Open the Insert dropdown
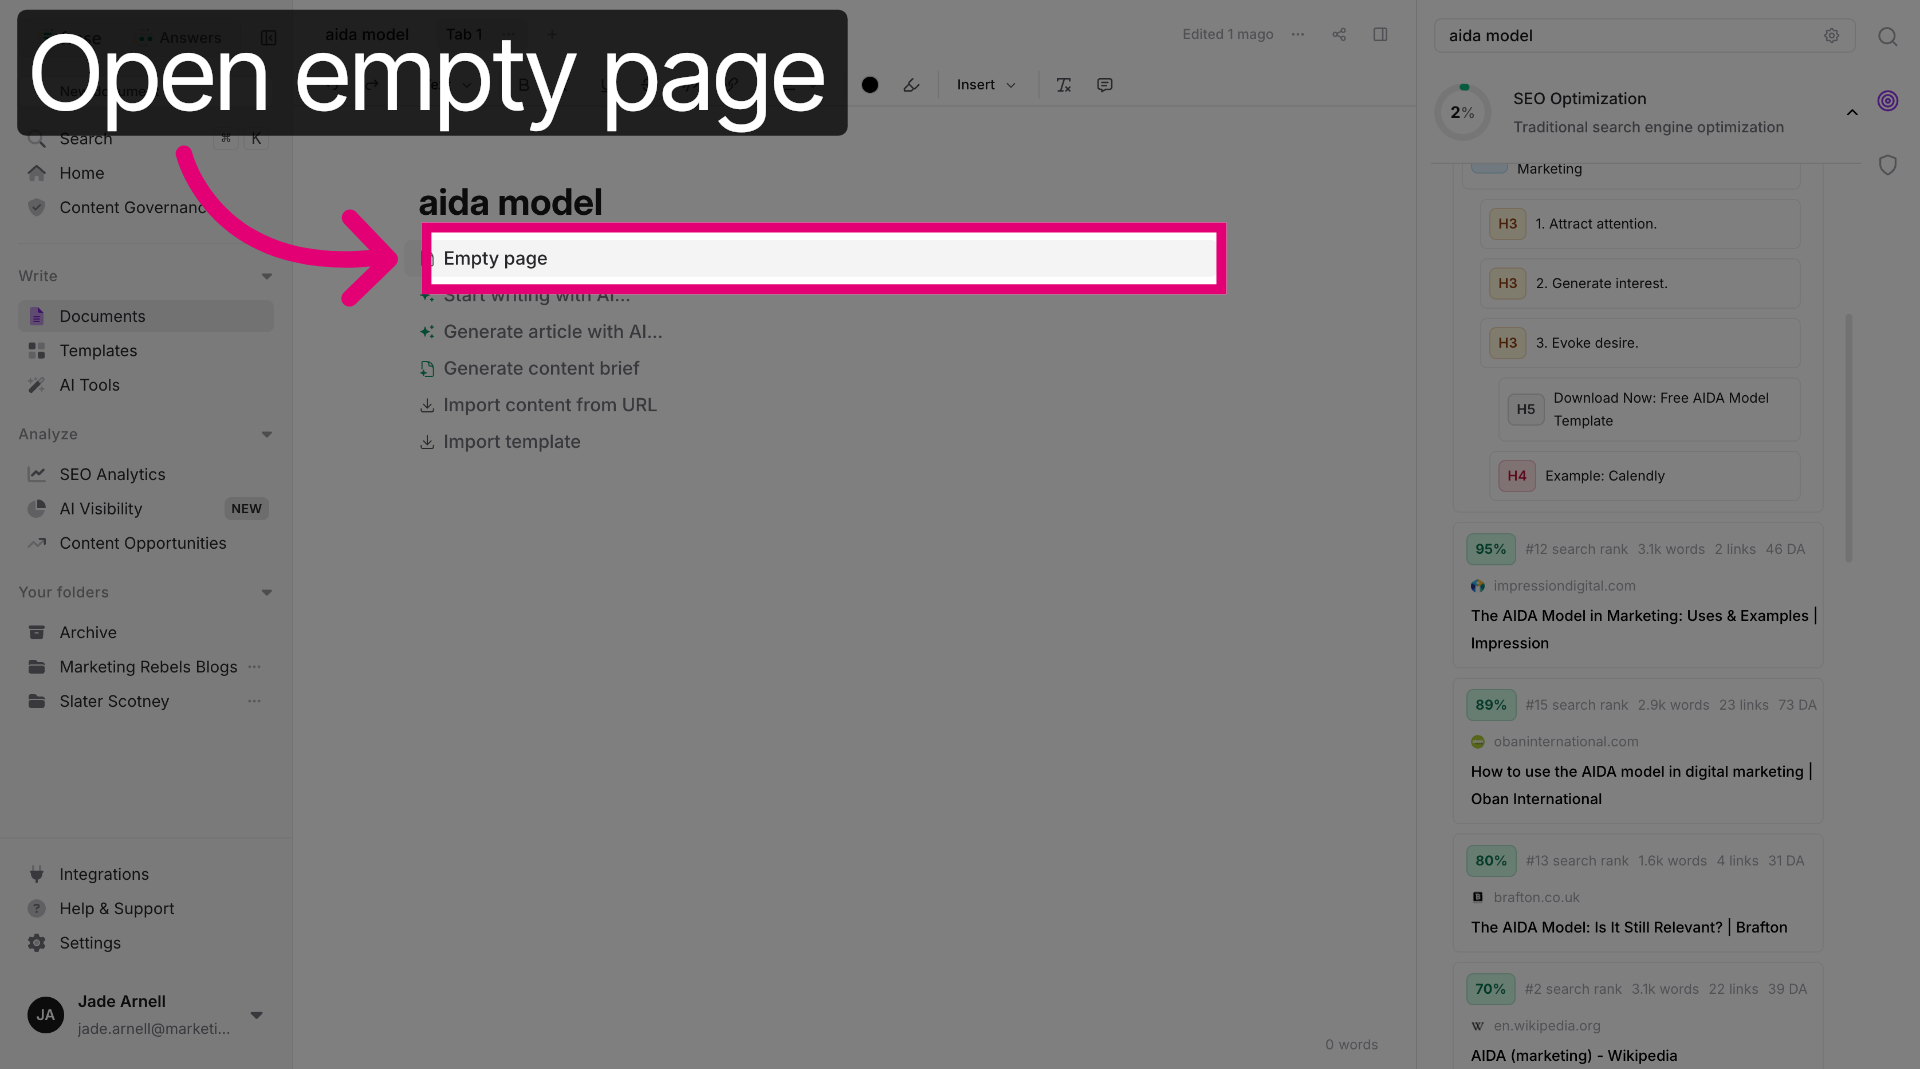Viewport: 1920px width, 1069px height. [986, 85]
